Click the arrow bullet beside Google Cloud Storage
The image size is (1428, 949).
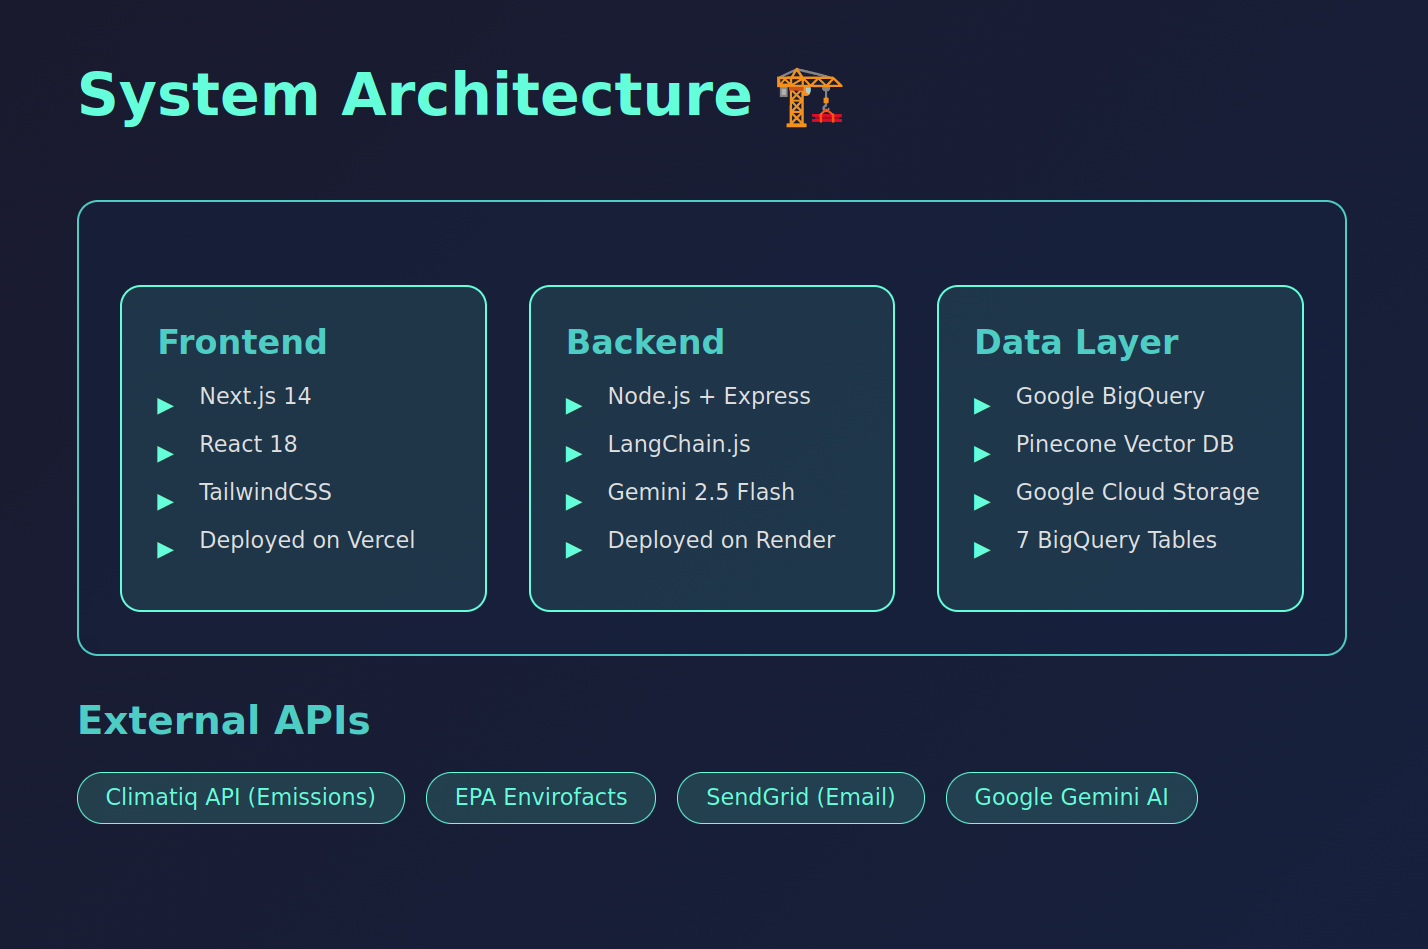point(982,502)
